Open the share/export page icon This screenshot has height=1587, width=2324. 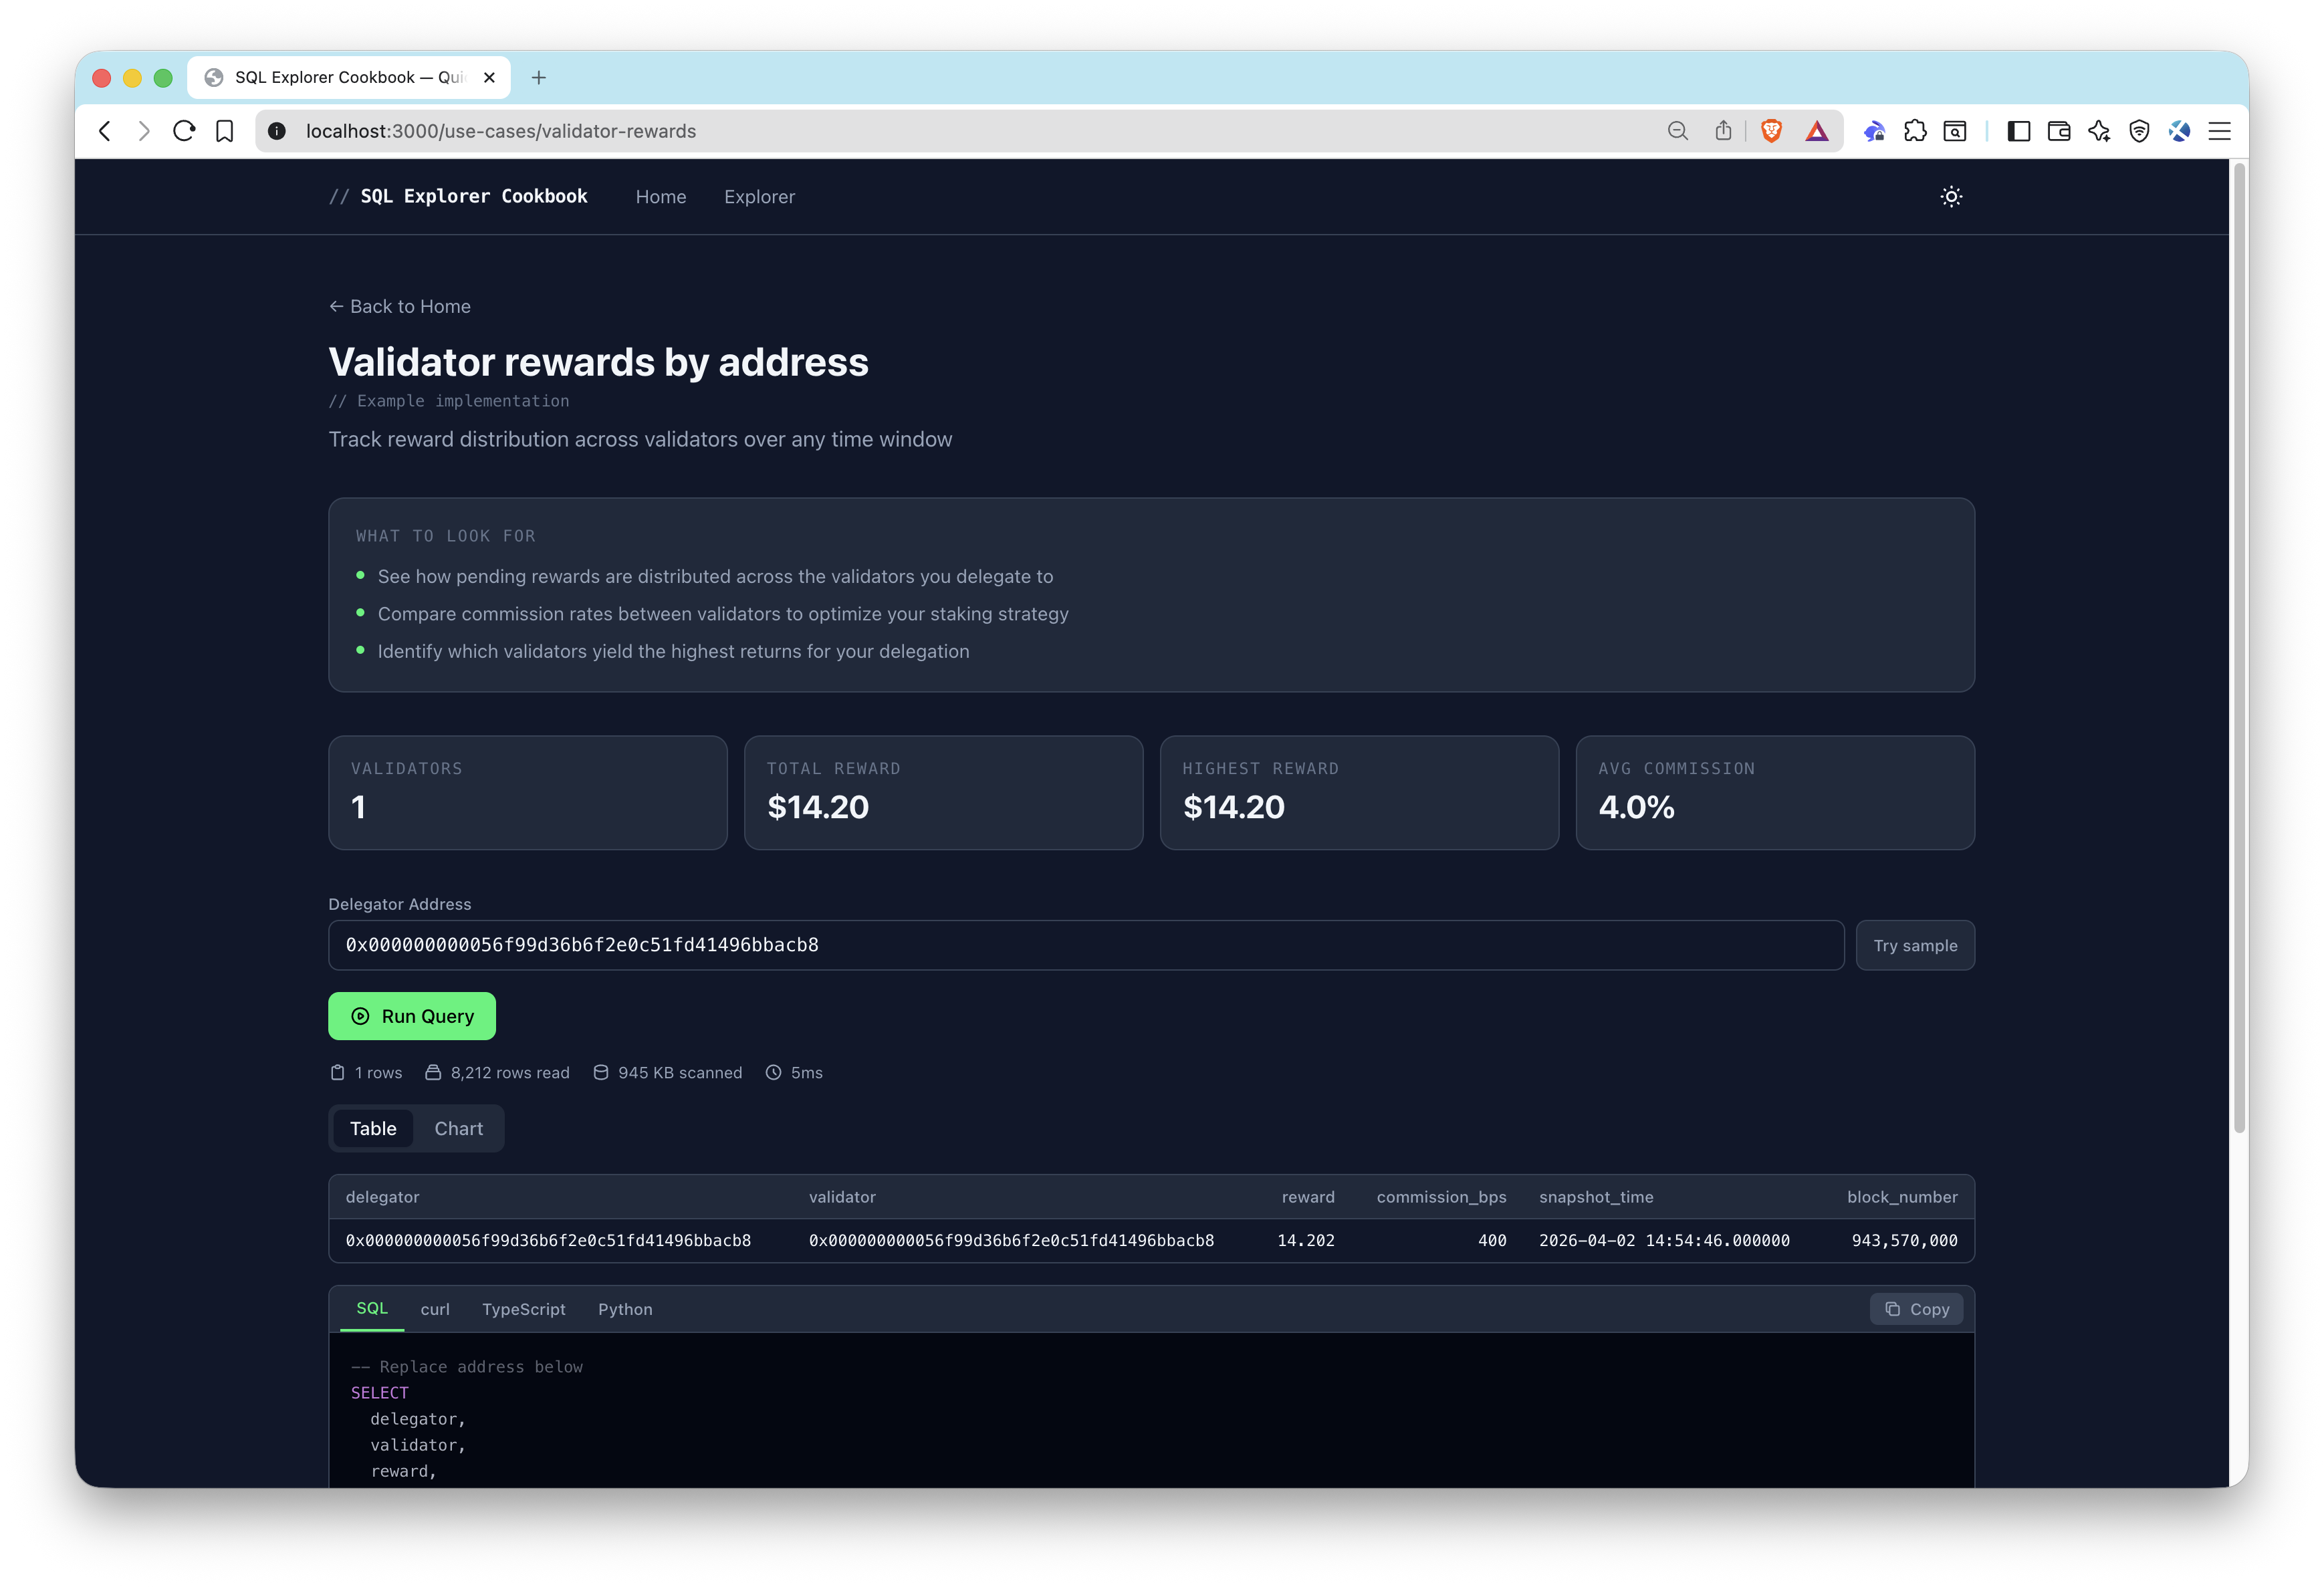pyautogui.click(x=1723, y=131)
